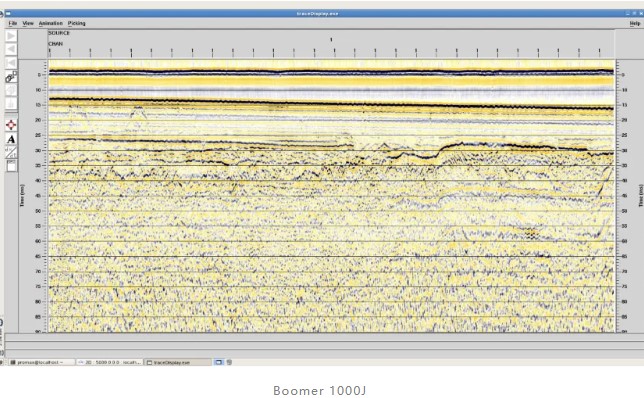Click the next screen forward arrow icon
Image resolution: width=644 pixels, height=398 pixels.
click(x=11, y=36)
